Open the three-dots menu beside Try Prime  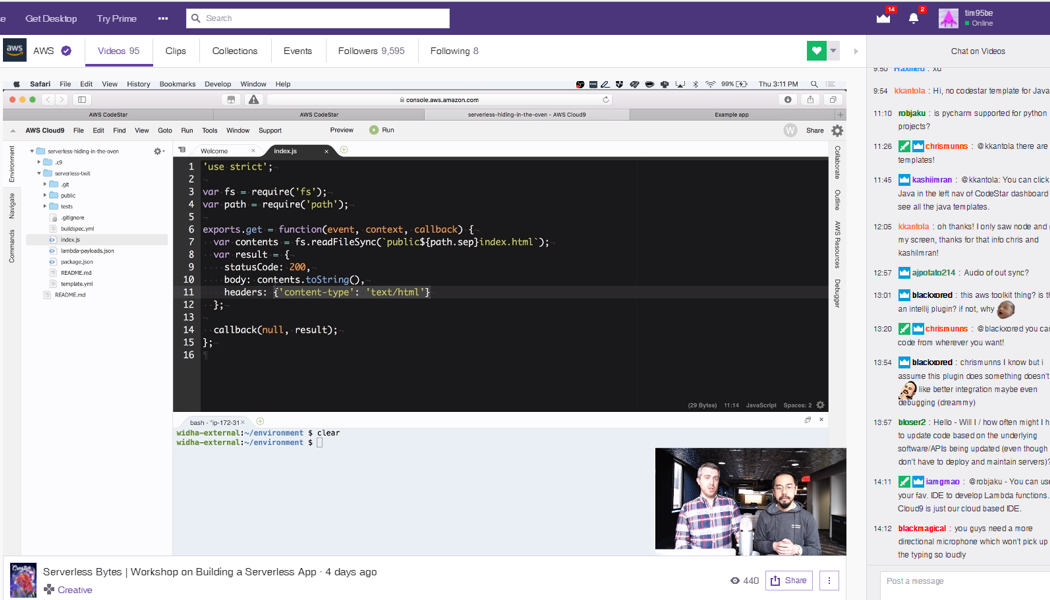pos(163,19)
